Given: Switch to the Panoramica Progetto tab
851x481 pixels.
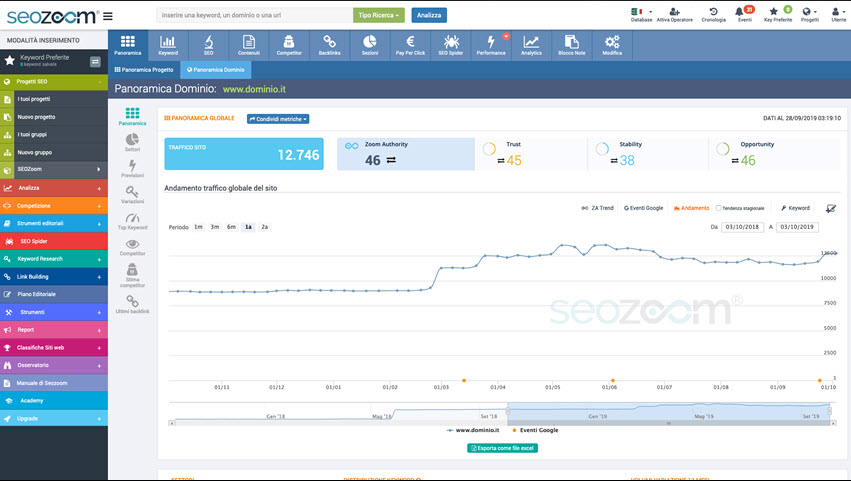Looking at the screenshot, I should click(144, 70).
